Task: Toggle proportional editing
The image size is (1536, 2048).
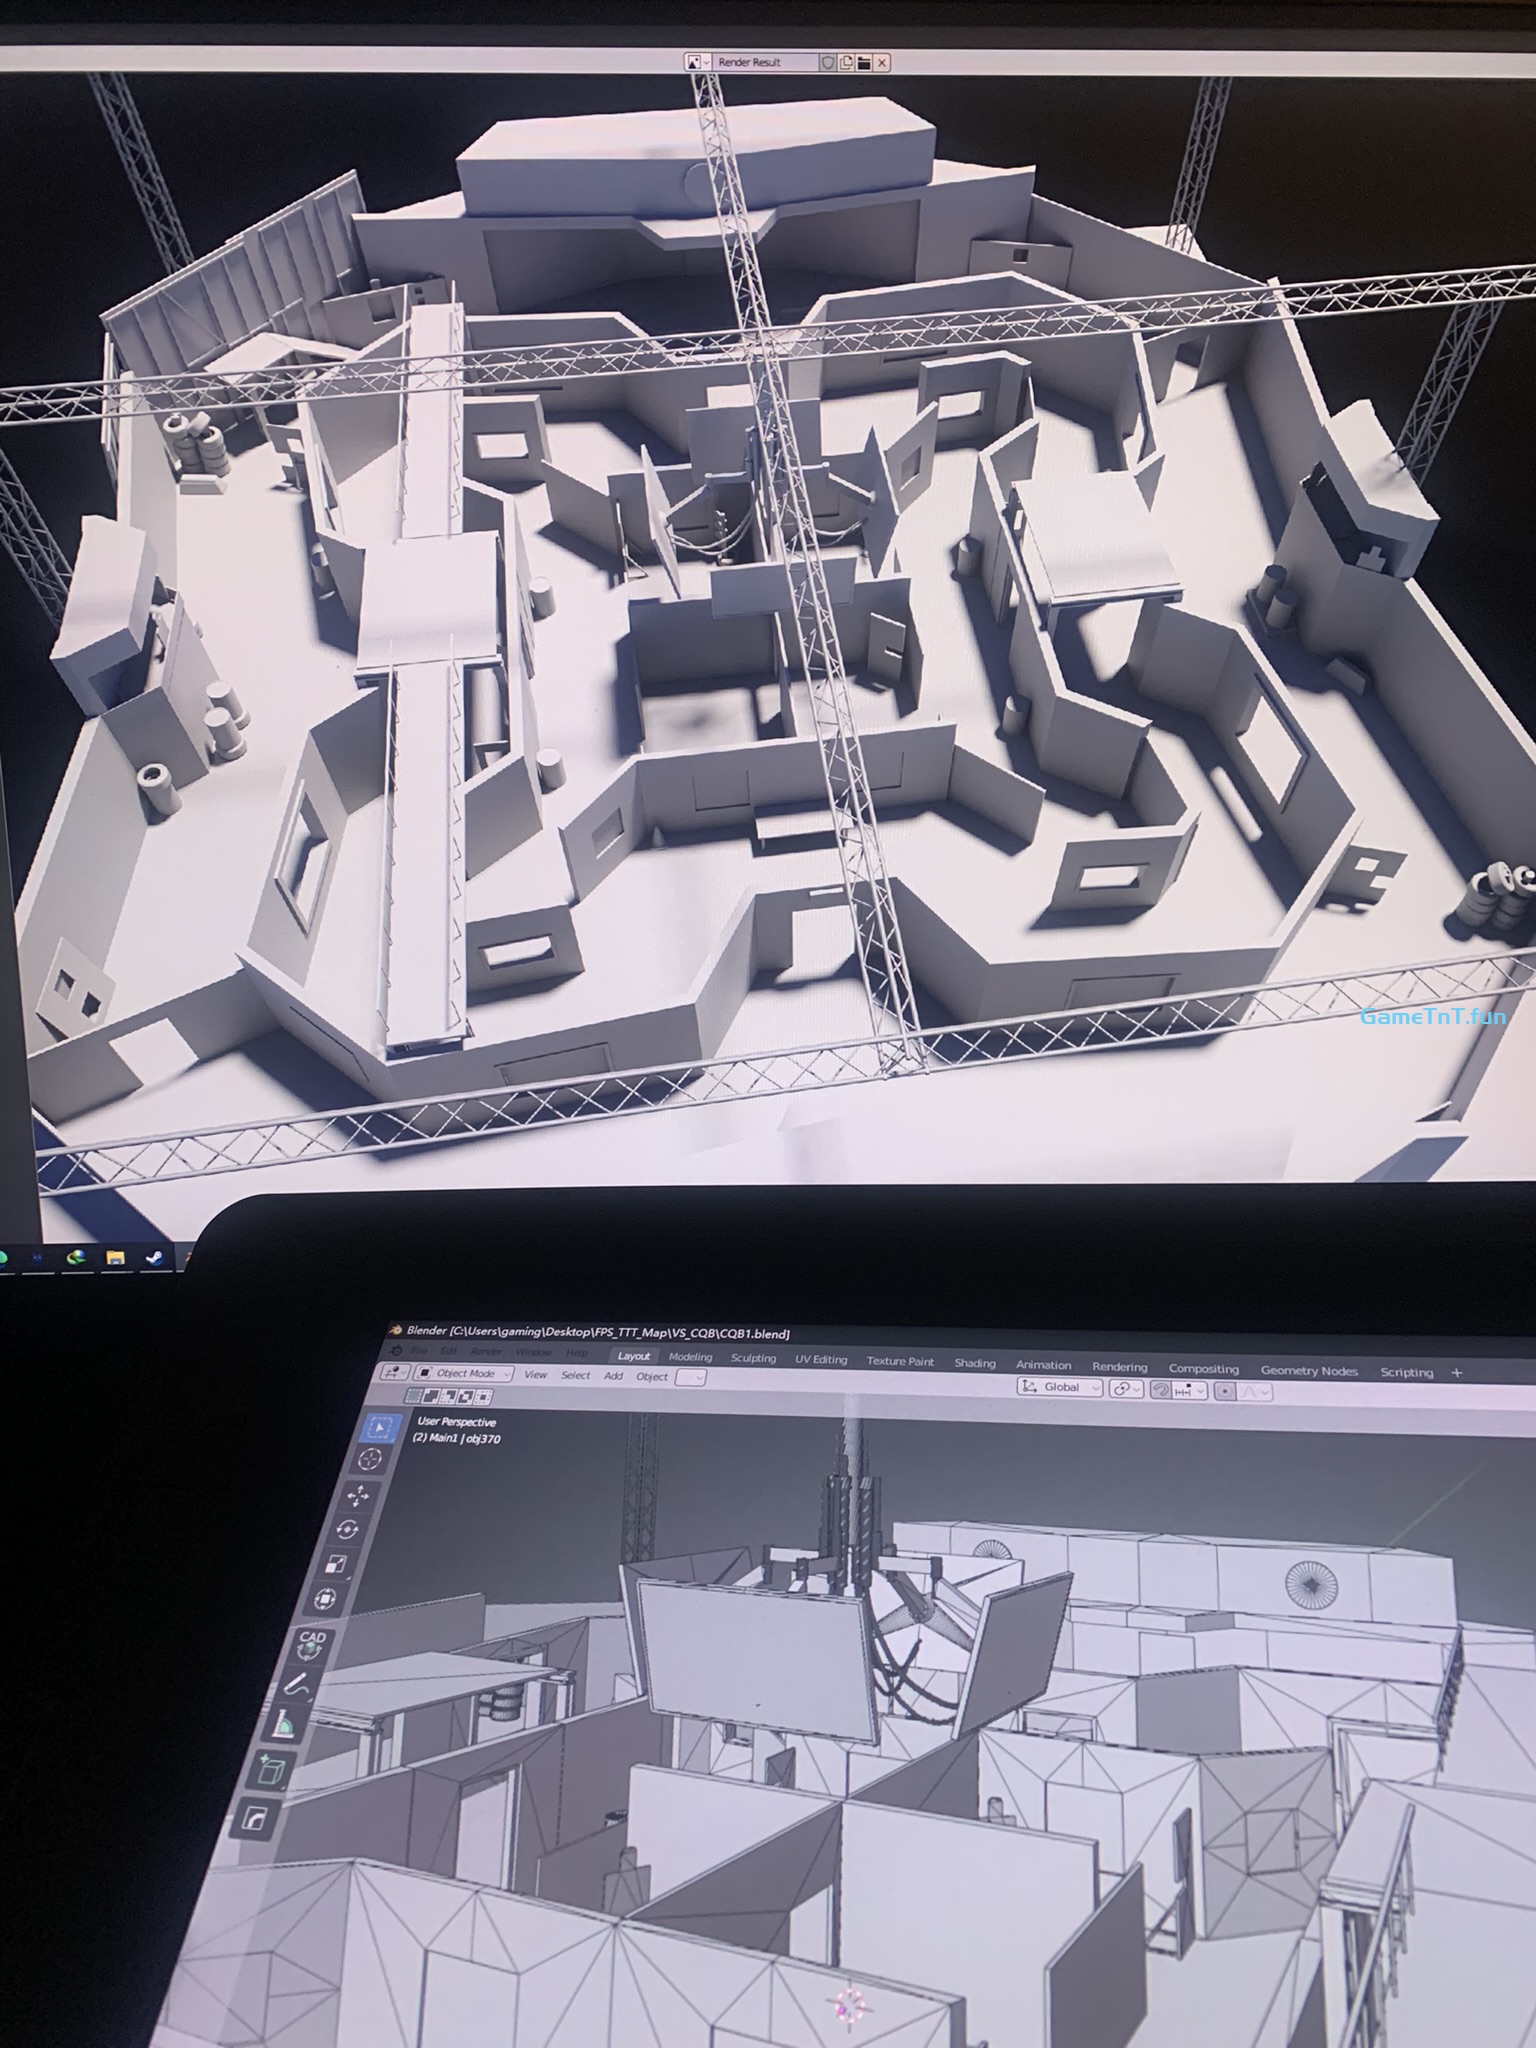Action: [x=1225, y=1391]
